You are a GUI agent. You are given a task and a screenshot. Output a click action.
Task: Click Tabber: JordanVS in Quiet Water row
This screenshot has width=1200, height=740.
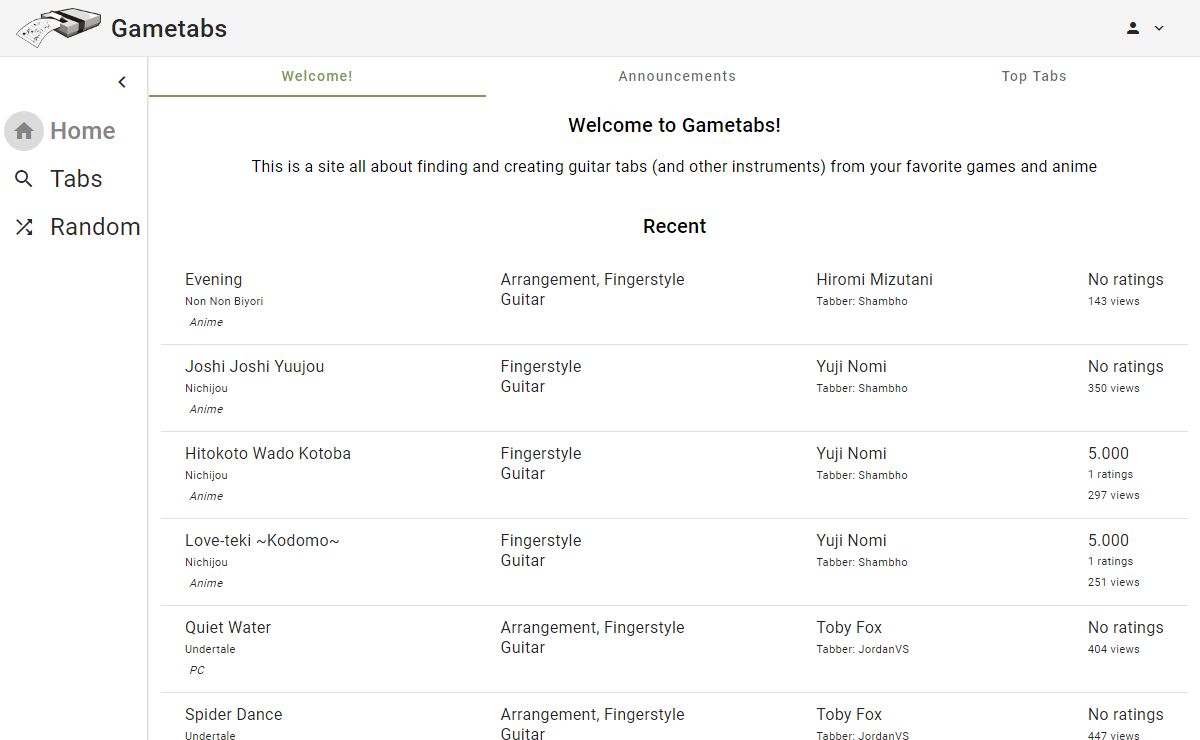tap(862, 649)
